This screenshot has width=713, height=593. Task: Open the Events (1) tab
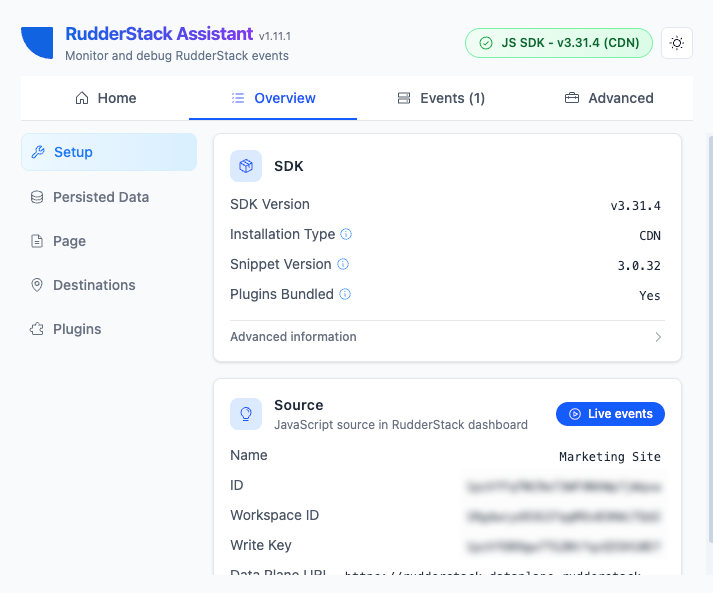pos(441,98)
